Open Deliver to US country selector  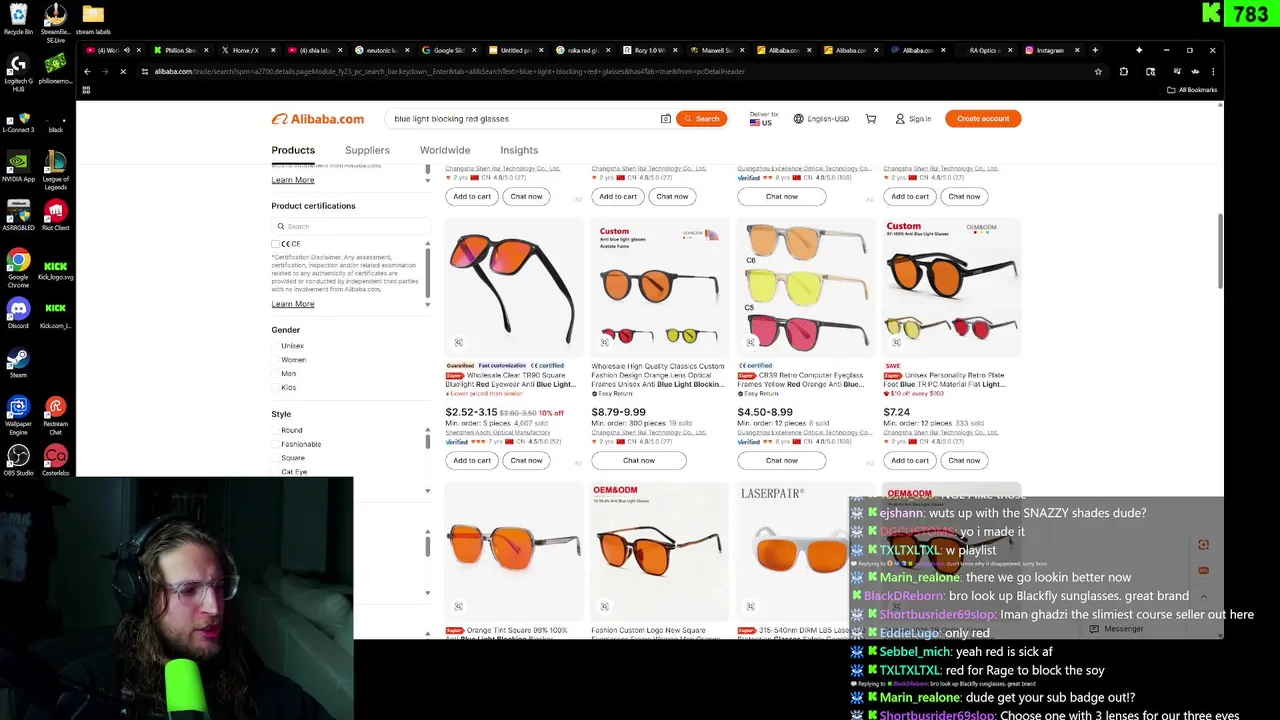click(763, 119)
